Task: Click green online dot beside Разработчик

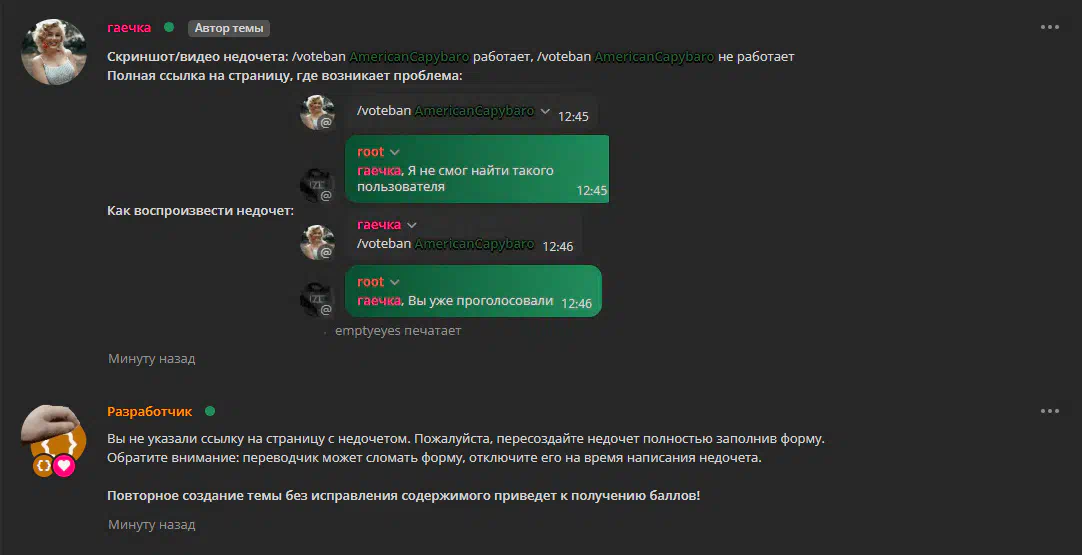Action: [210, 411]
